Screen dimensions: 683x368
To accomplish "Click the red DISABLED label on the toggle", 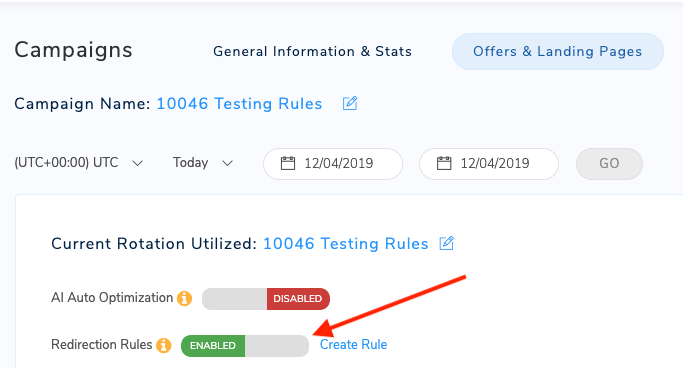I will tap(298, 299).
